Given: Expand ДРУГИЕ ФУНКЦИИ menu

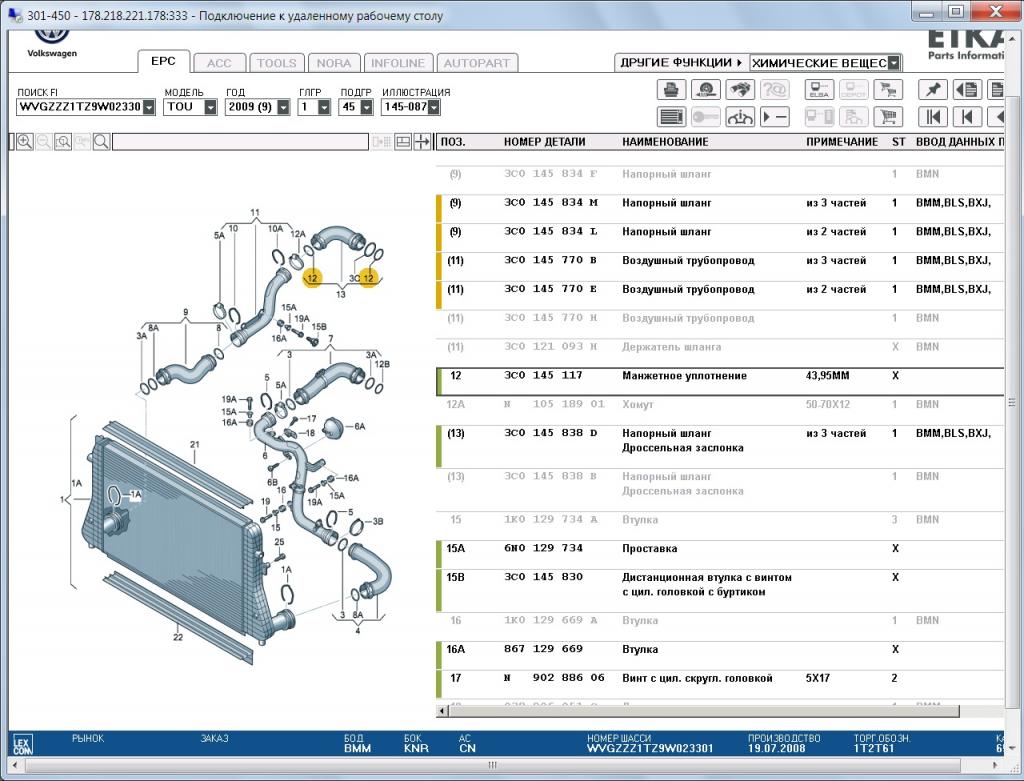Looking at the screenshot, I should click(682, 63).
